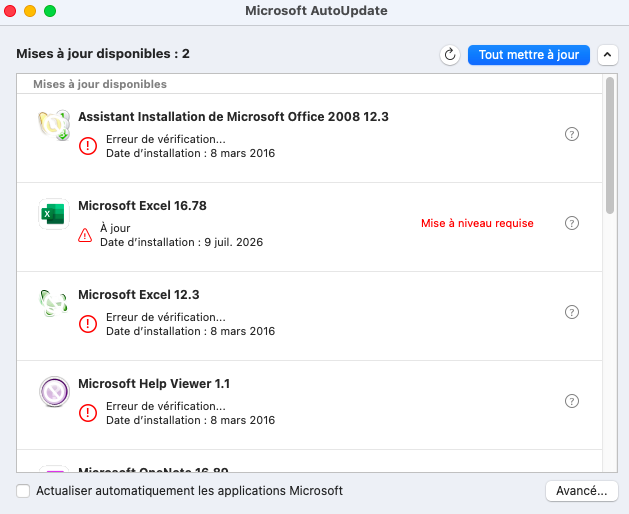The image size is (629, 514).
Task: Click warning triangle under Microsoft Excel 16.78
Action: point(85,235)
